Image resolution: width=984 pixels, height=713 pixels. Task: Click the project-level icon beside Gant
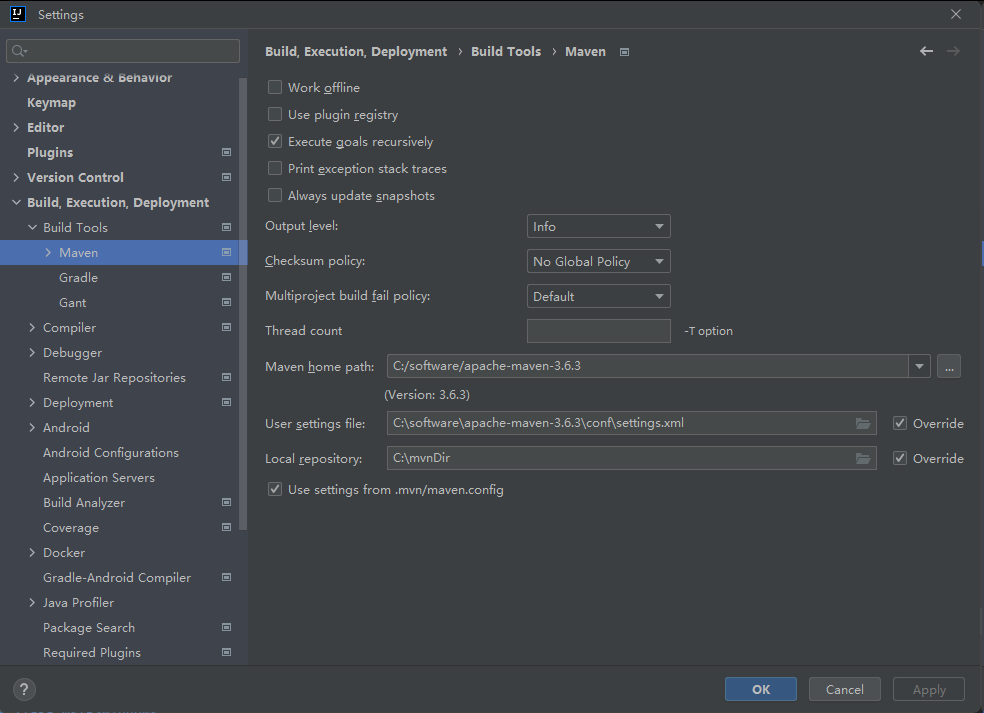[227, 303]
